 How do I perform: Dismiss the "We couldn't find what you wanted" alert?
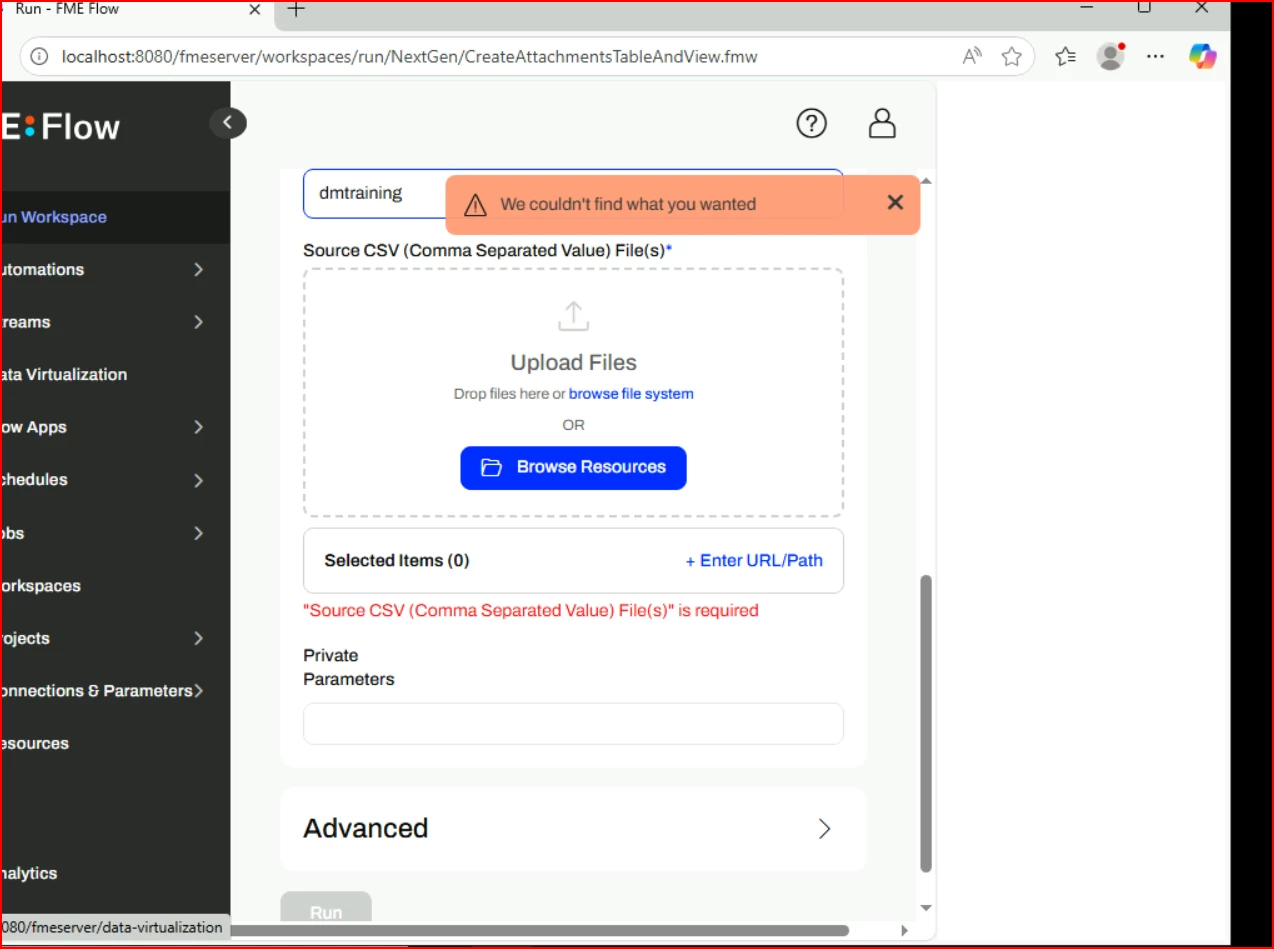click(895, 202)
